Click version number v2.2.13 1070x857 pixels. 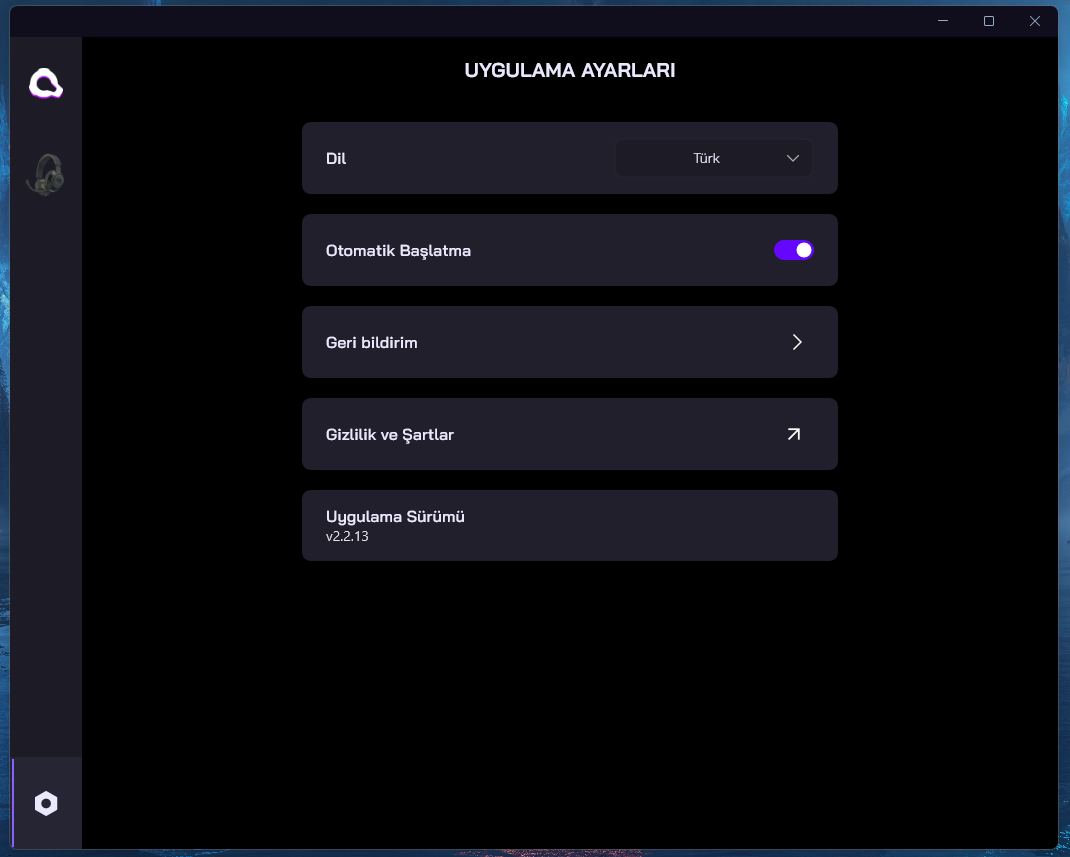click(x=347, y=536)
